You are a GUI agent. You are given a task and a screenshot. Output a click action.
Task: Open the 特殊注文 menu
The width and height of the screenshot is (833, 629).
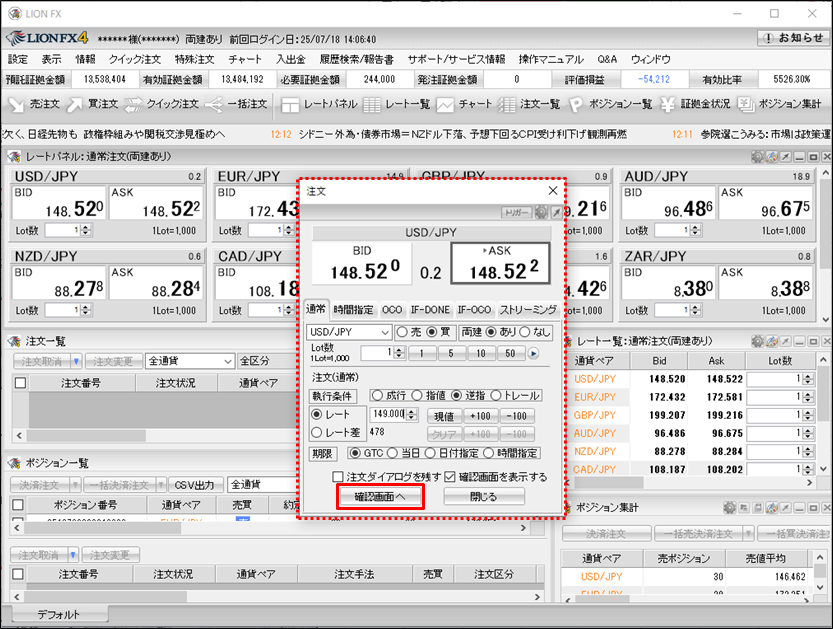(x=195, y=60)
